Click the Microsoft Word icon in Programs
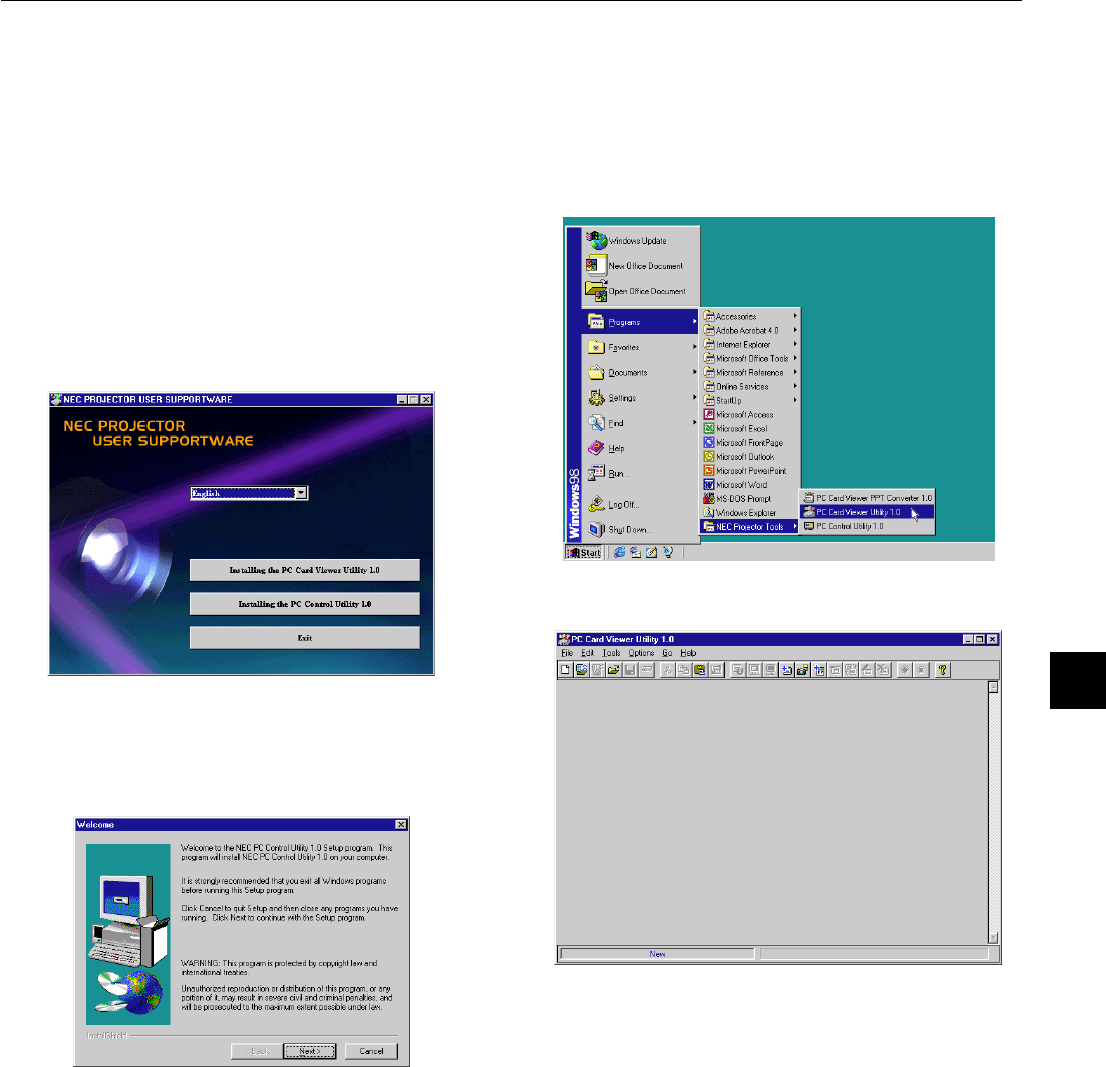Image resolution: width=1106 pixels, height=1067 pixels. click(x=709, y=485)
